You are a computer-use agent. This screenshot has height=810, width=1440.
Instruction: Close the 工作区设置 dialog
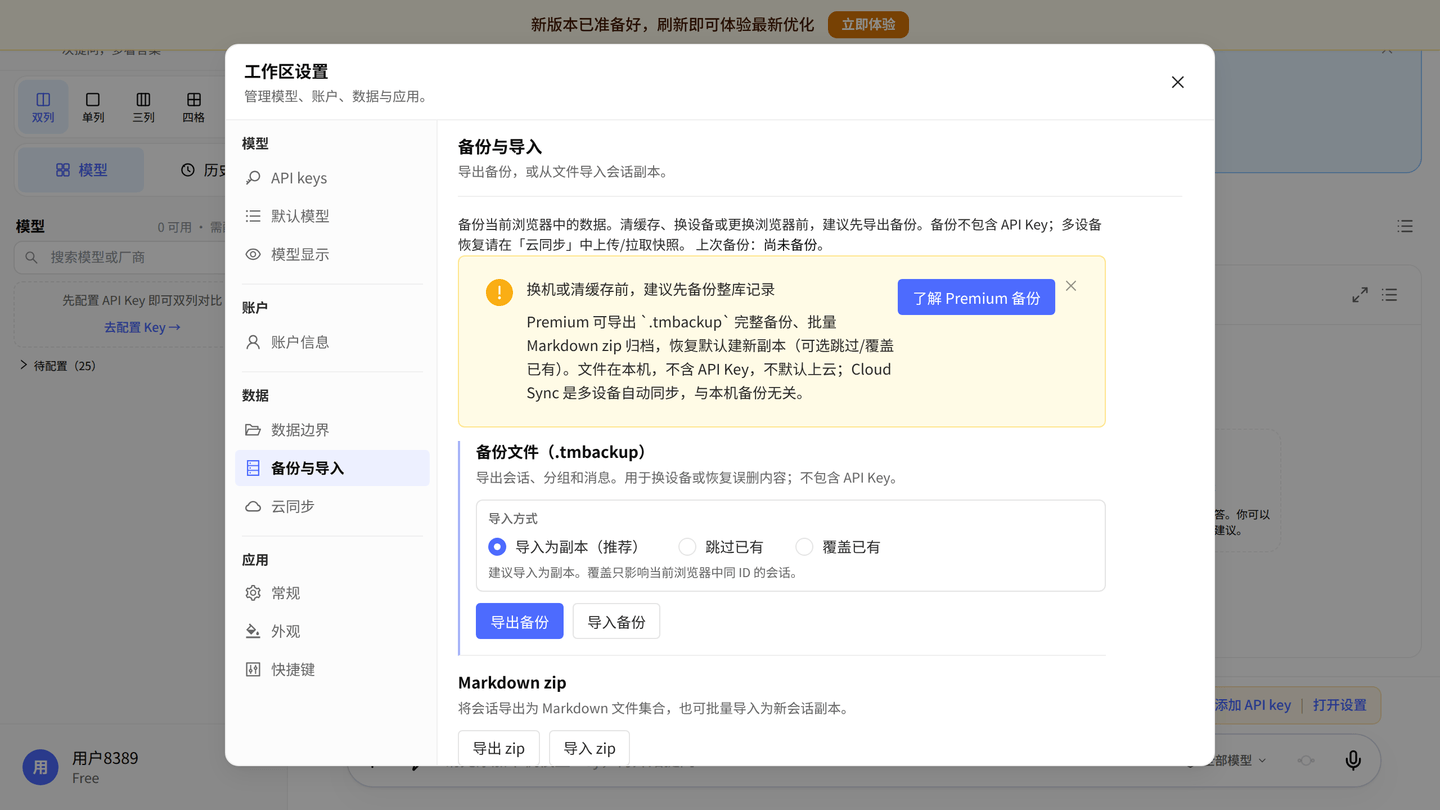[1178, 82]
